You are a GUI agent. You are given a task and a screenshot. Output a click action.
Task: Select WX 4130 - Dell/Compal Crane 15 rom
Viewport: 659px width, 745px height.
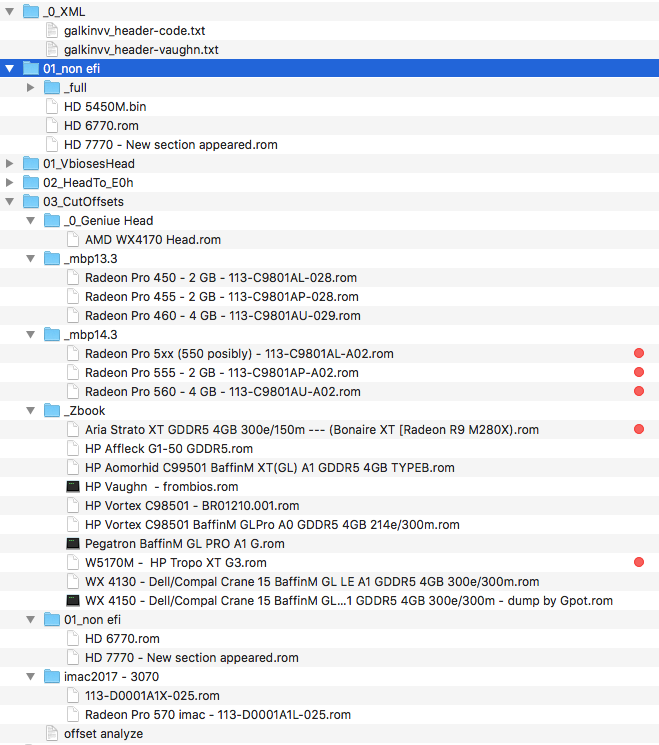coord(312,582)
